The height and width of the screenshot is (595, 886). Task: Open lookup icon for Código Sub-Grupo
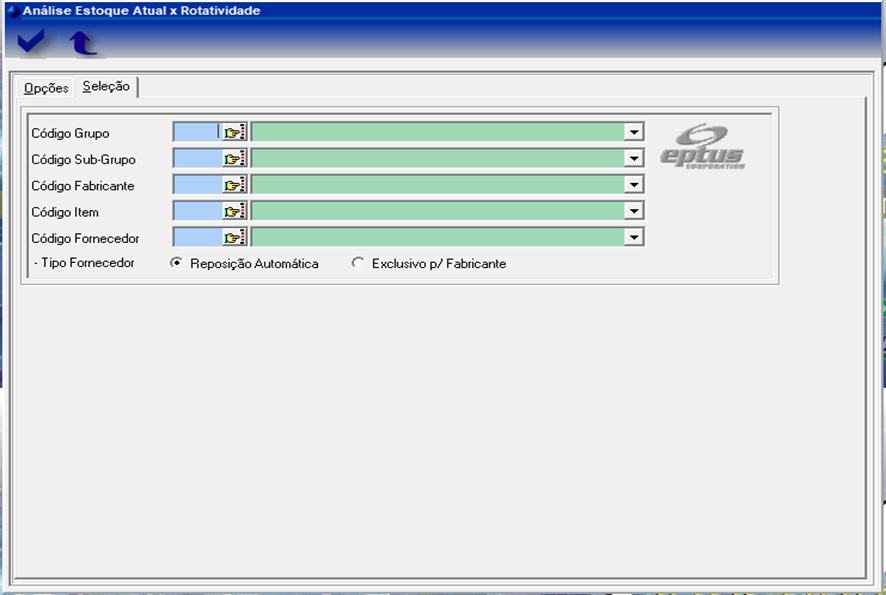coord(234,158)
